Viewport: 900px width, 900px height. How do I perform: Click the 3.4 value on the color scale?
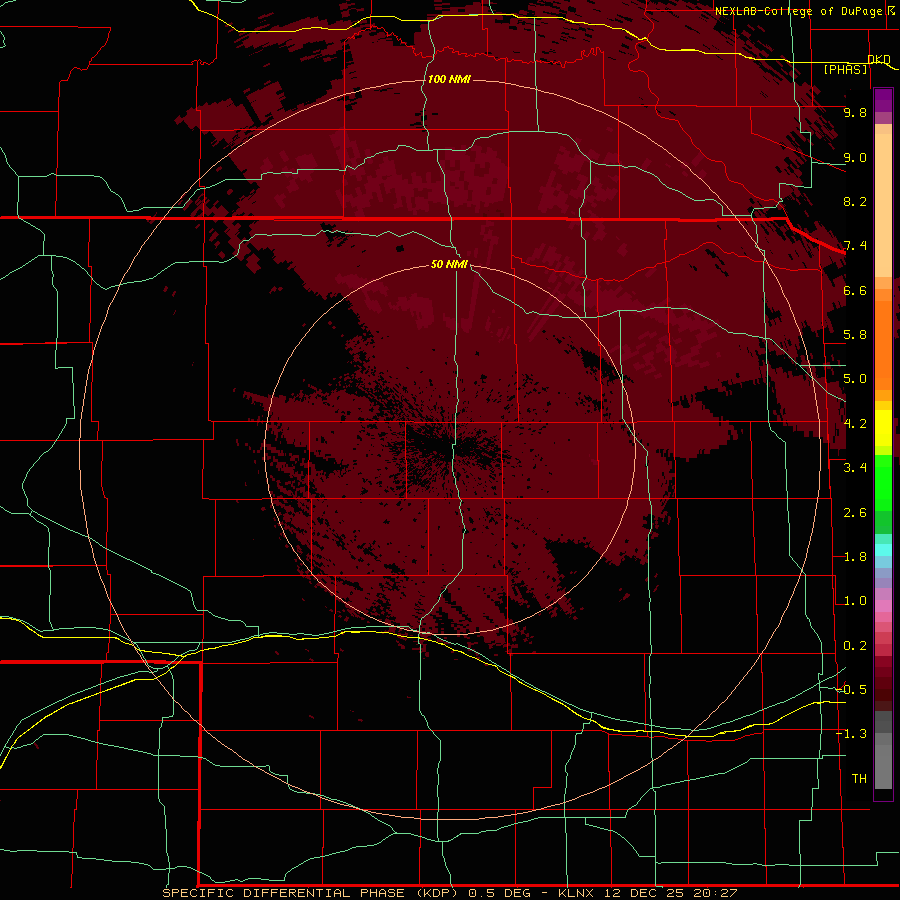(855, 468)
